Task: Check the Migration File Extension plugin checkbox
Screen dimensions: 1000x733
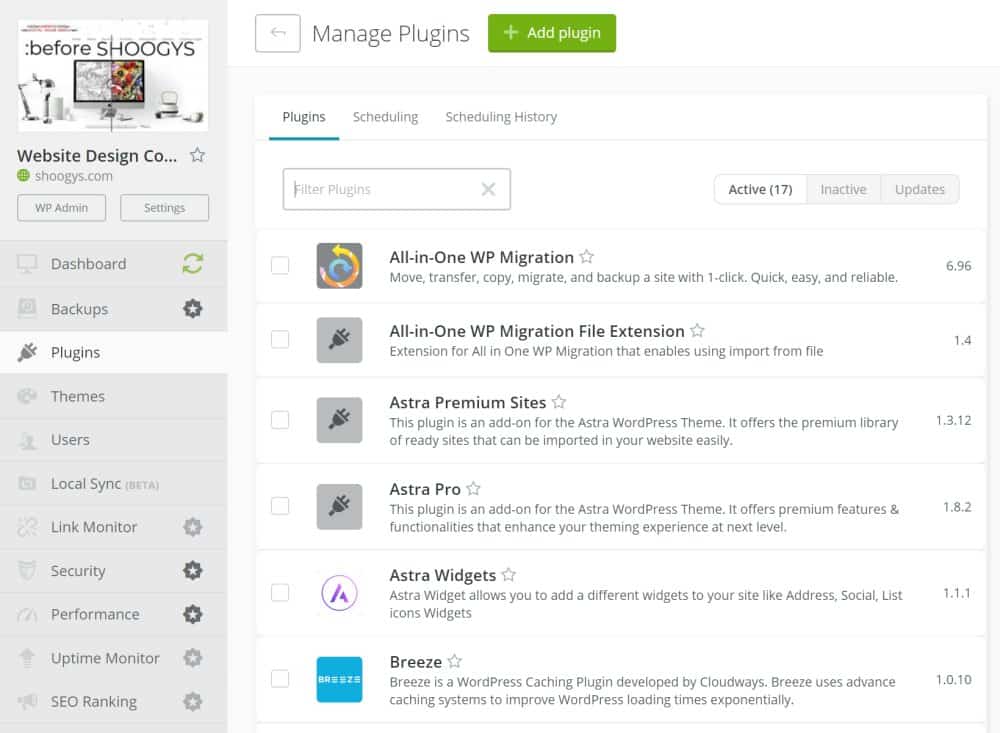Action: (280, 339)
